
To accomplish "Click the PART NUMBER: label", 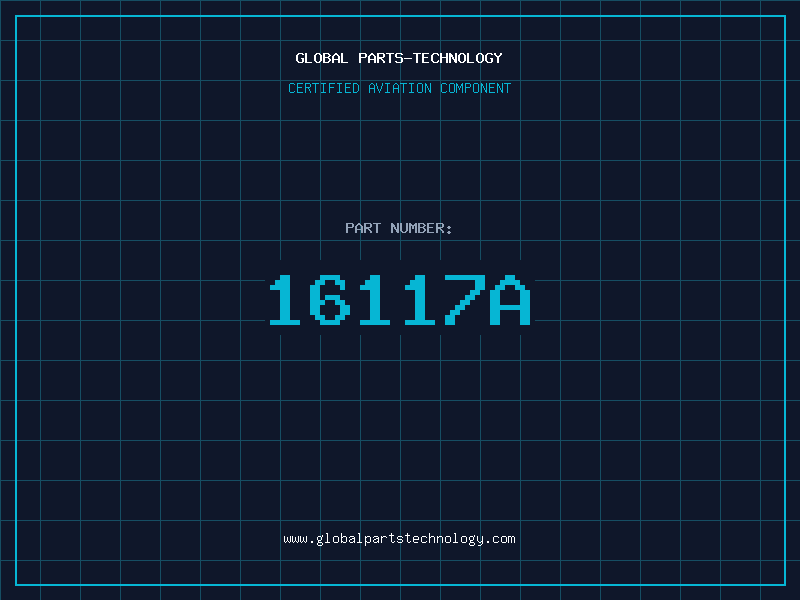I will tap(398, 228).
